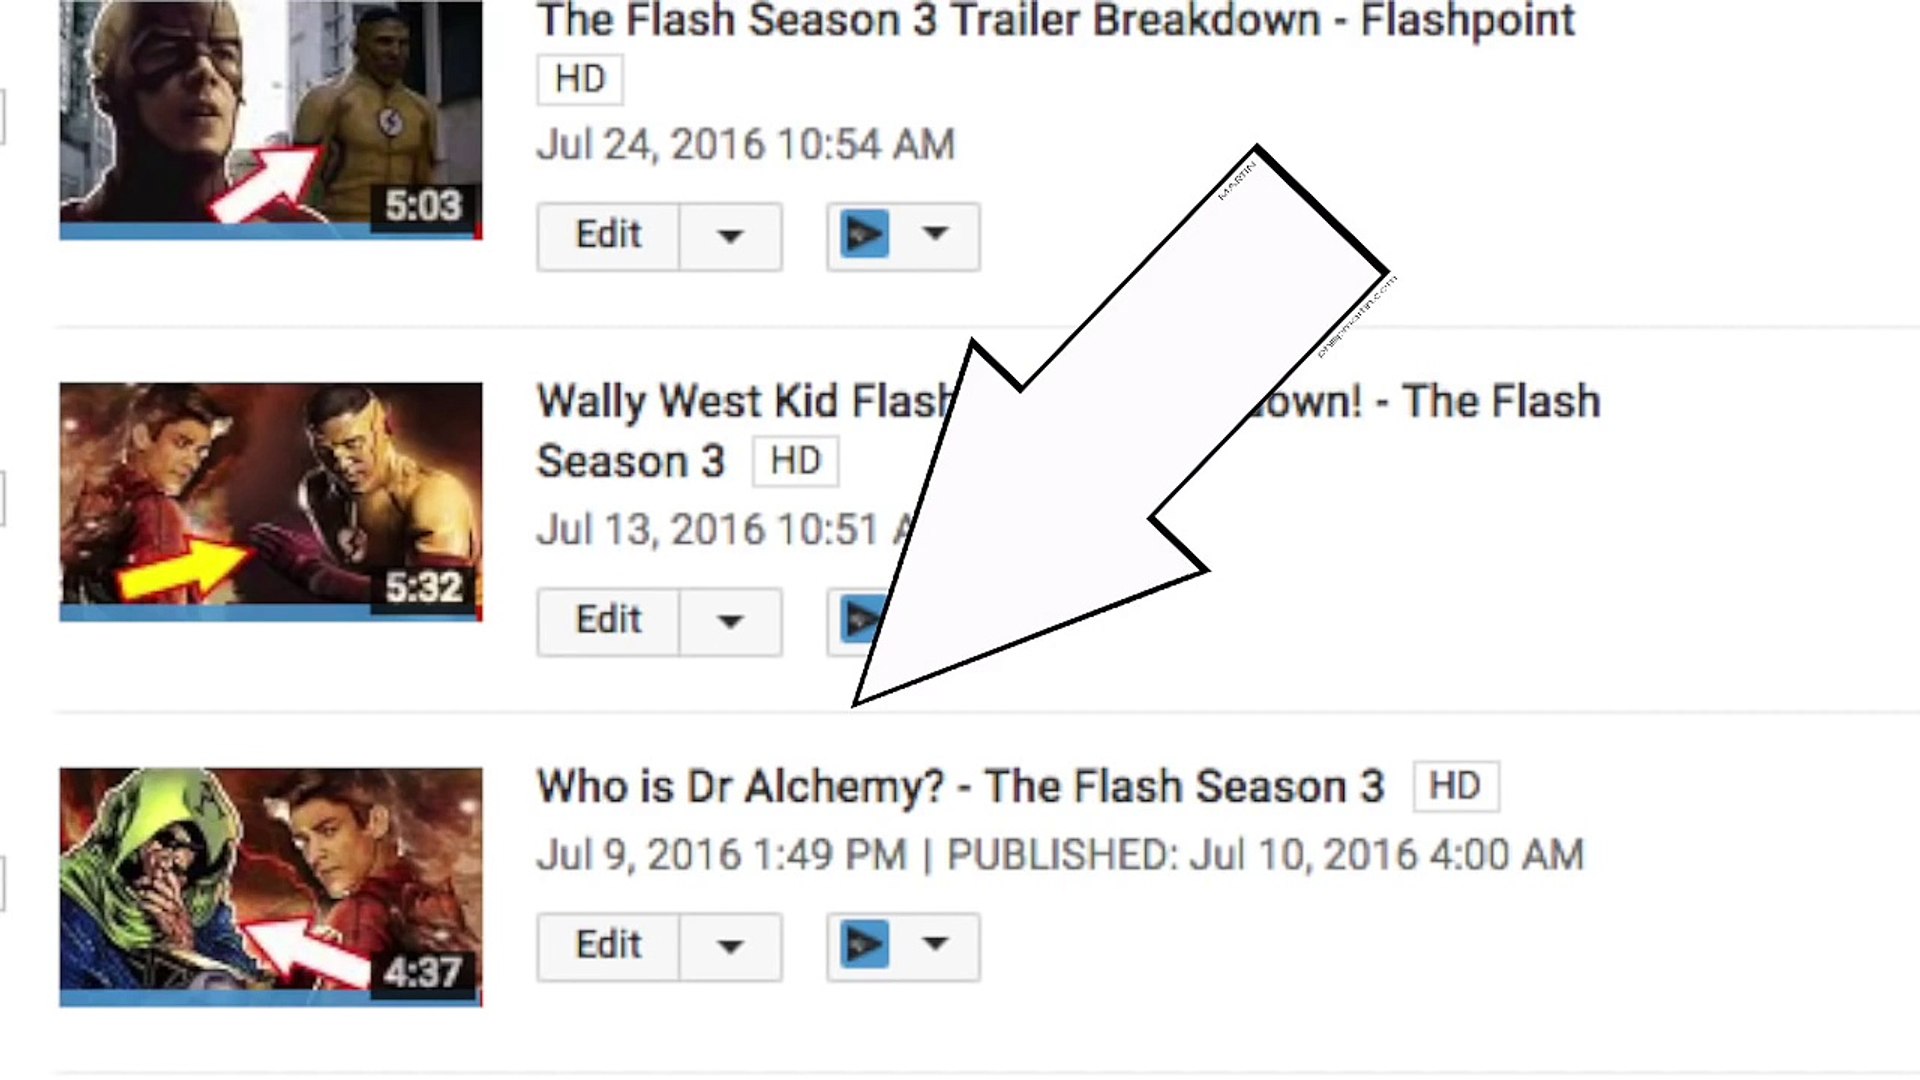Screen dimensions: 1920x1080
Task: Open The Flash Season 3 Trailer Breakdown thumbnail
Action: point(271,119)
